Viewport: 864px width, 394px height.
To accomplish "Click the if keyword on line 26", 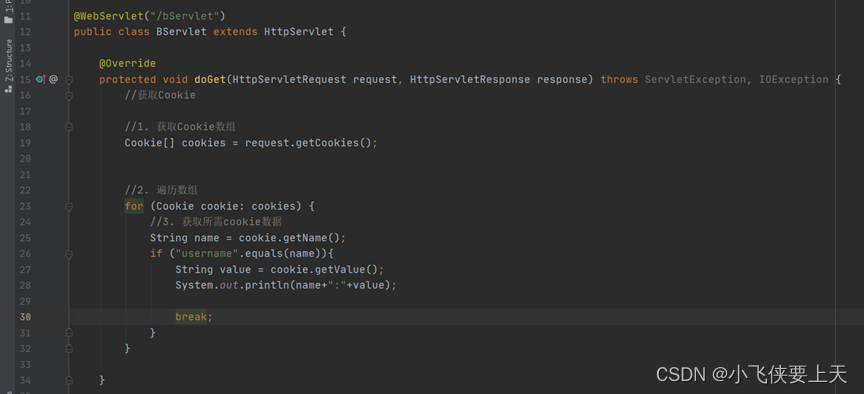I will pyautogui.click(x=156, y=253).
